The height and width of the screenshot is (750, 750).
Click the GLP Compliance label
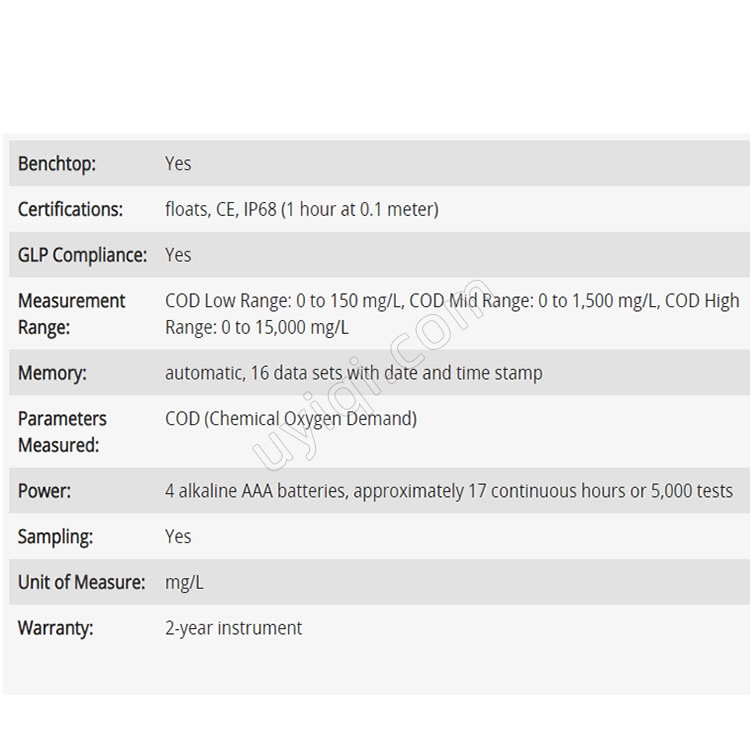(x=82, y=255)
